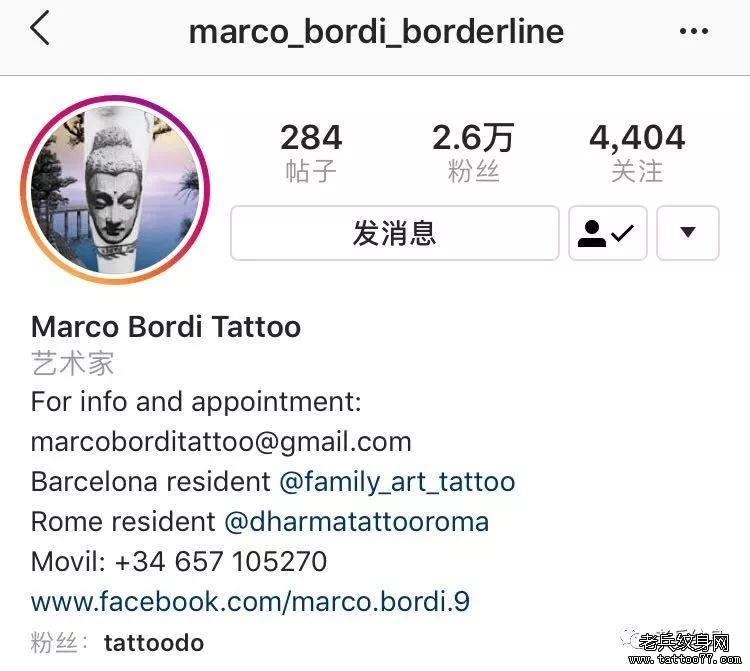750x671 pixels.
Task: Send a message with 发消息 button
Action: coord(395,233)
